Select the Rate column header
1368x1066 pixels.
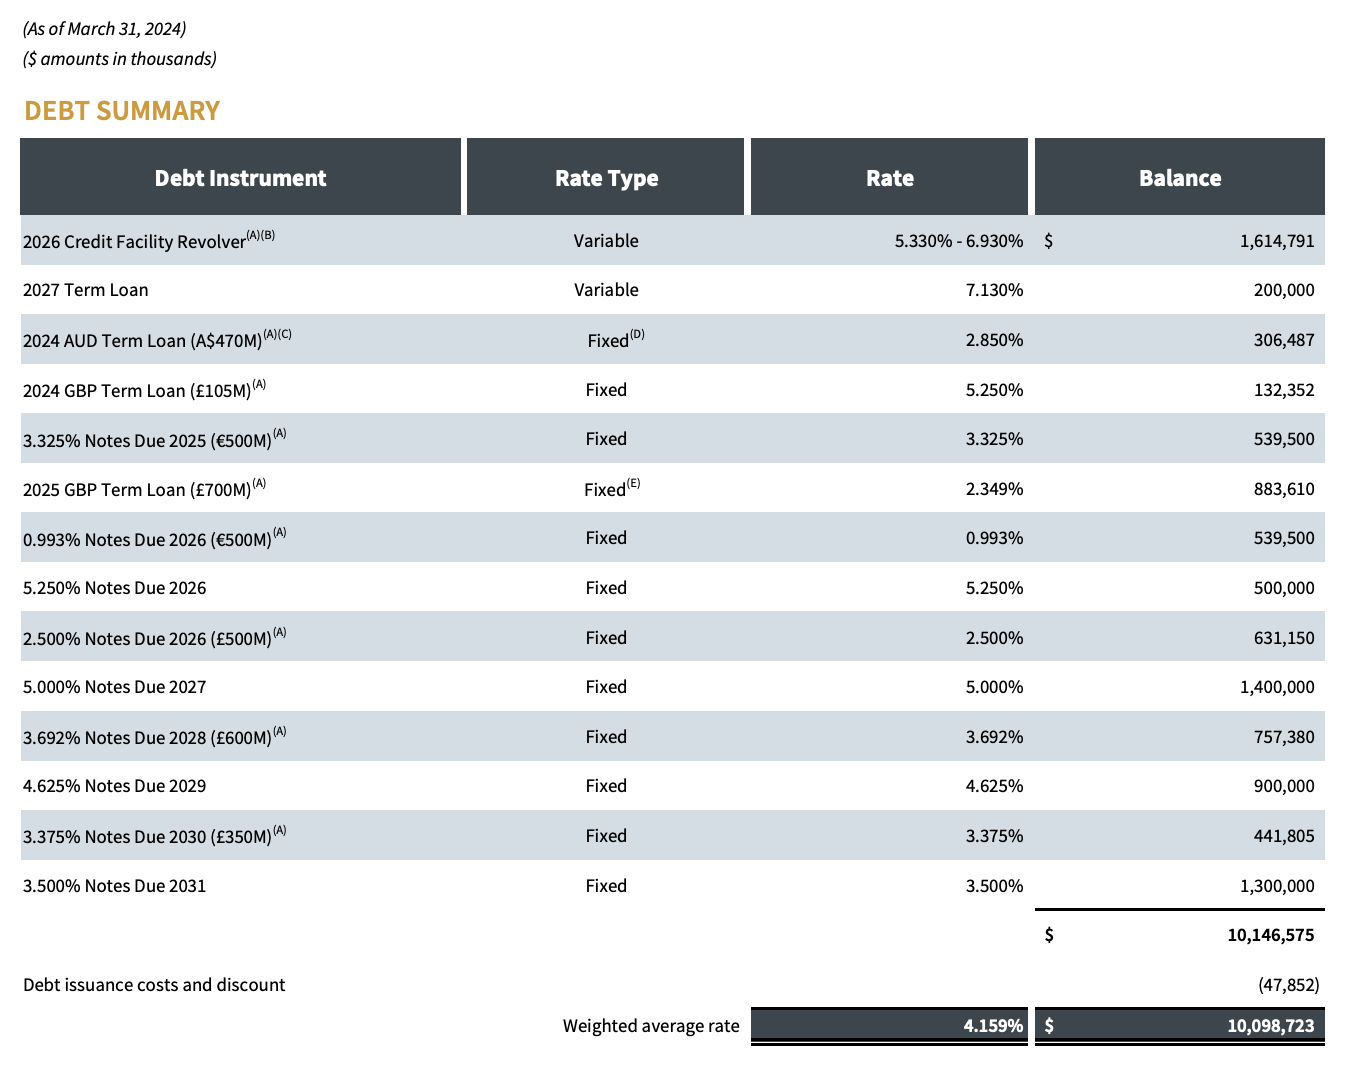(x=889, y=178)
